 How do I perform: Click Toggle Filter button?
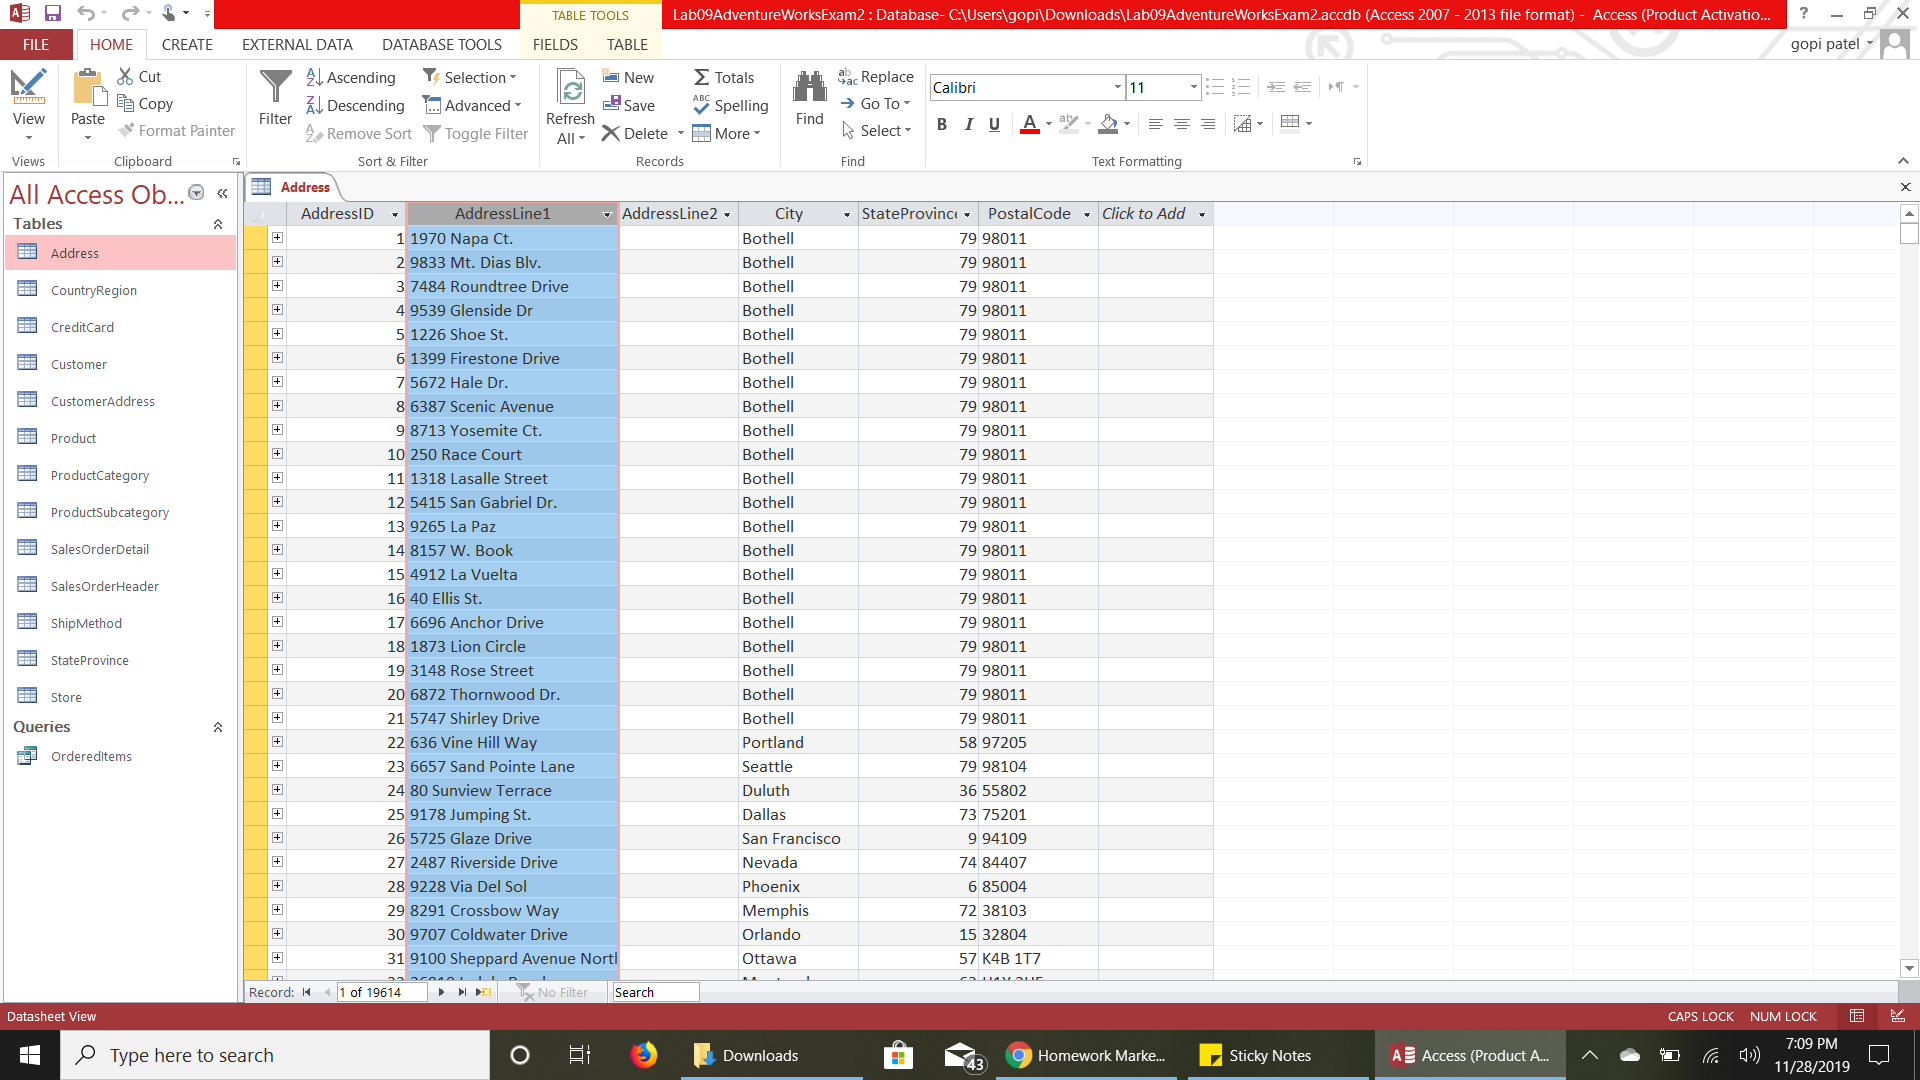click(x=476, y=133)
